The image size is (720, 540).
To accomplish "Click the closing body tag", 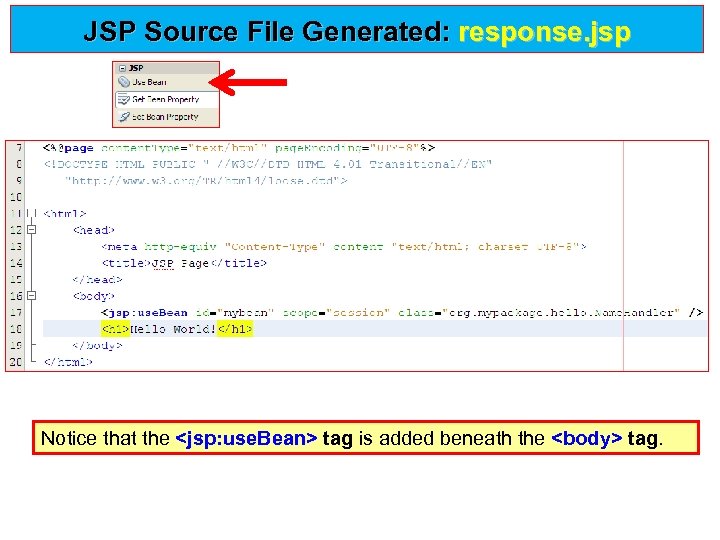I will click(x=97, y=345).
